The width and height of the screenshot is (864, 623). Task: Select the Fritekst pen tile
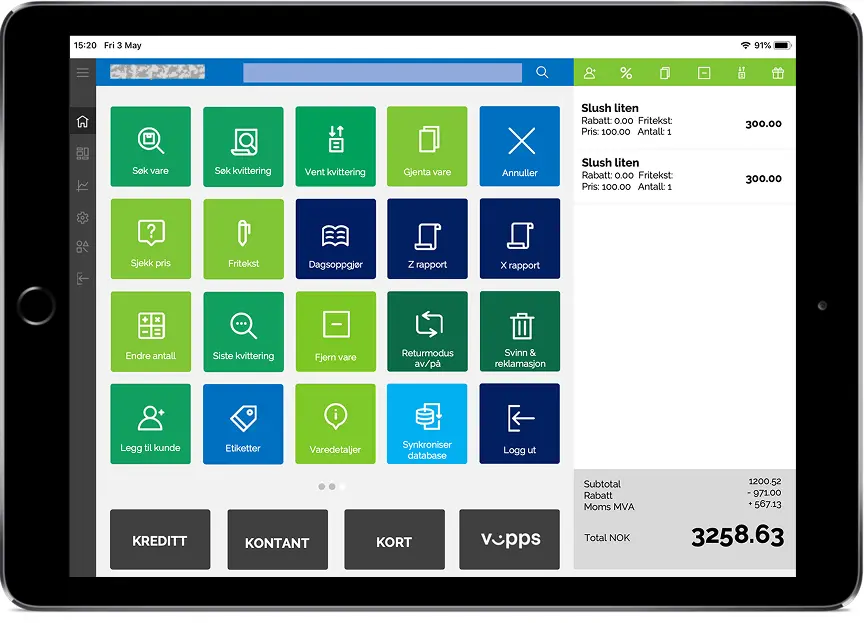point(243,239)
